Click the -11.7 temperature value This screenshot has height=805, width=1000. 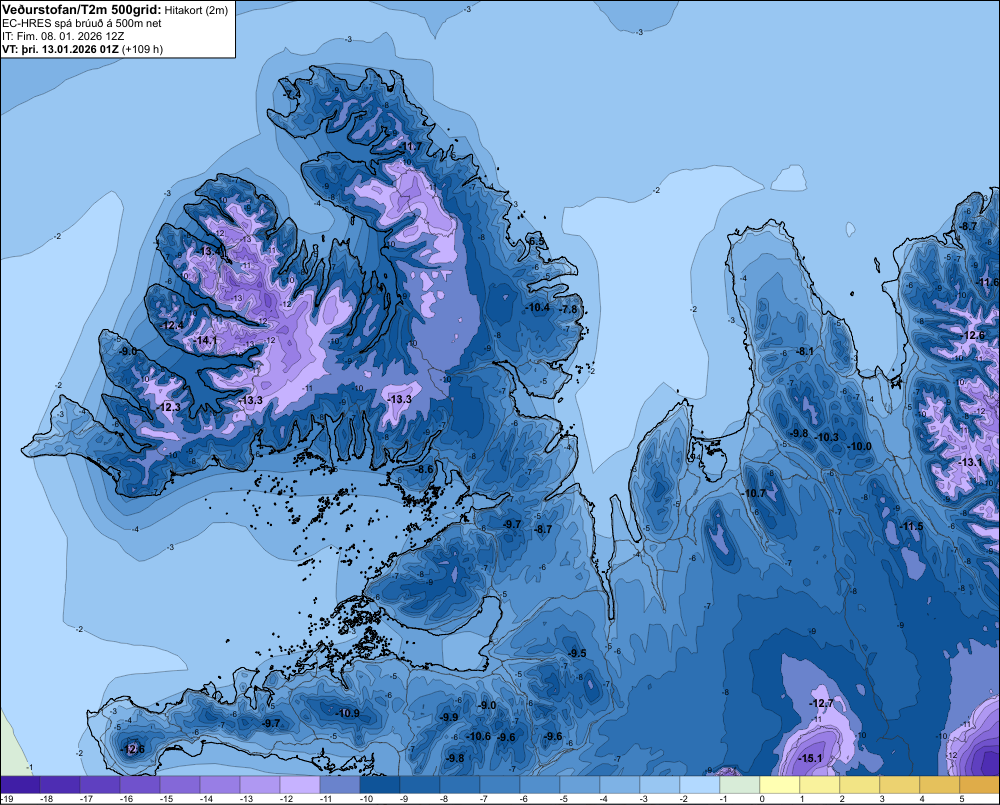click(x=410, y=147)
